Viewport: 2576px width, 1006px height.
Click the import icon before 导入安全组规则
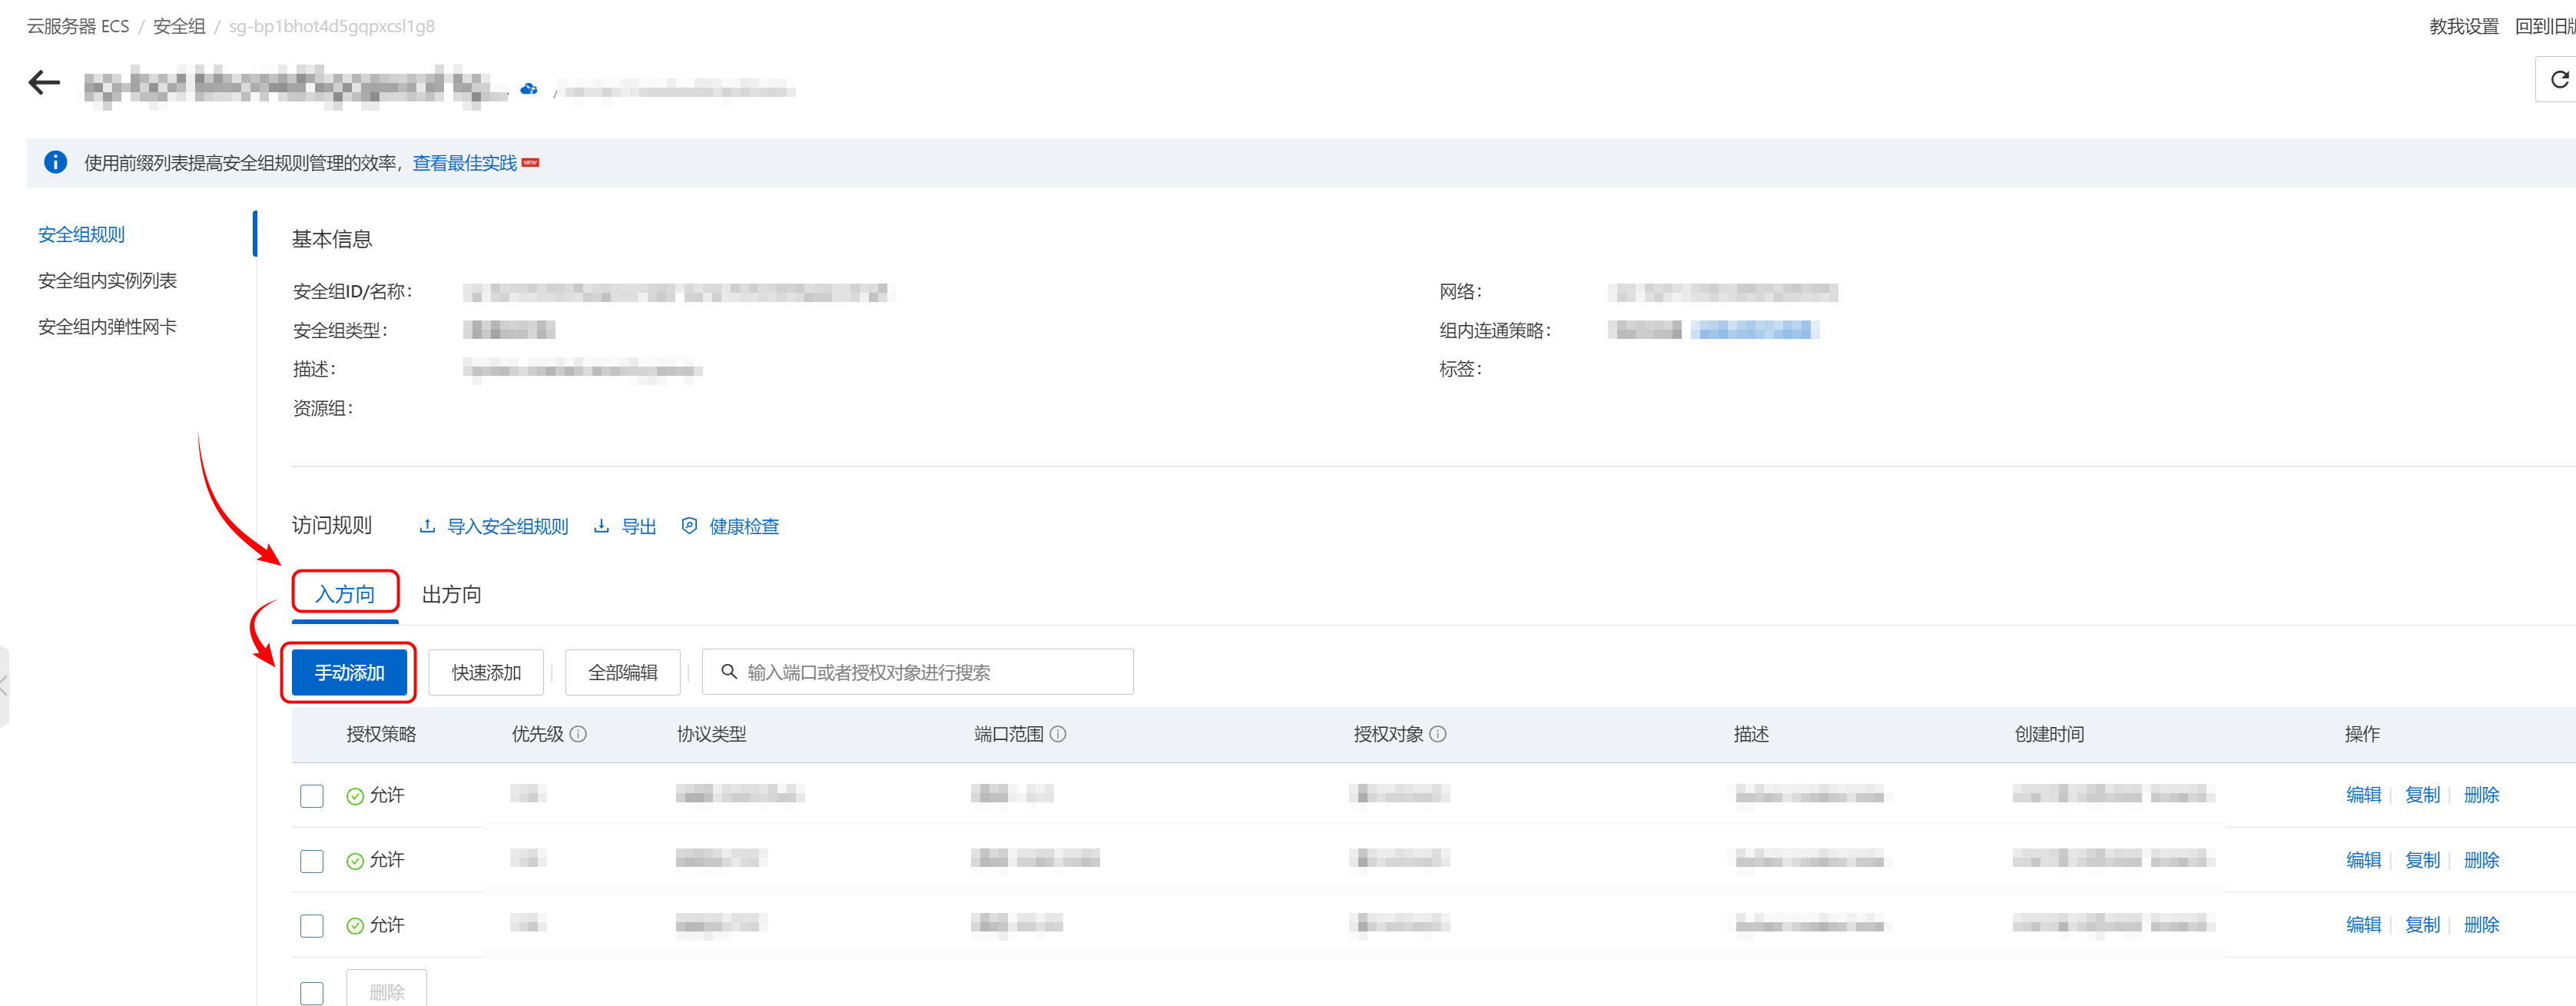pyautogui.click(x=427, y=526)
